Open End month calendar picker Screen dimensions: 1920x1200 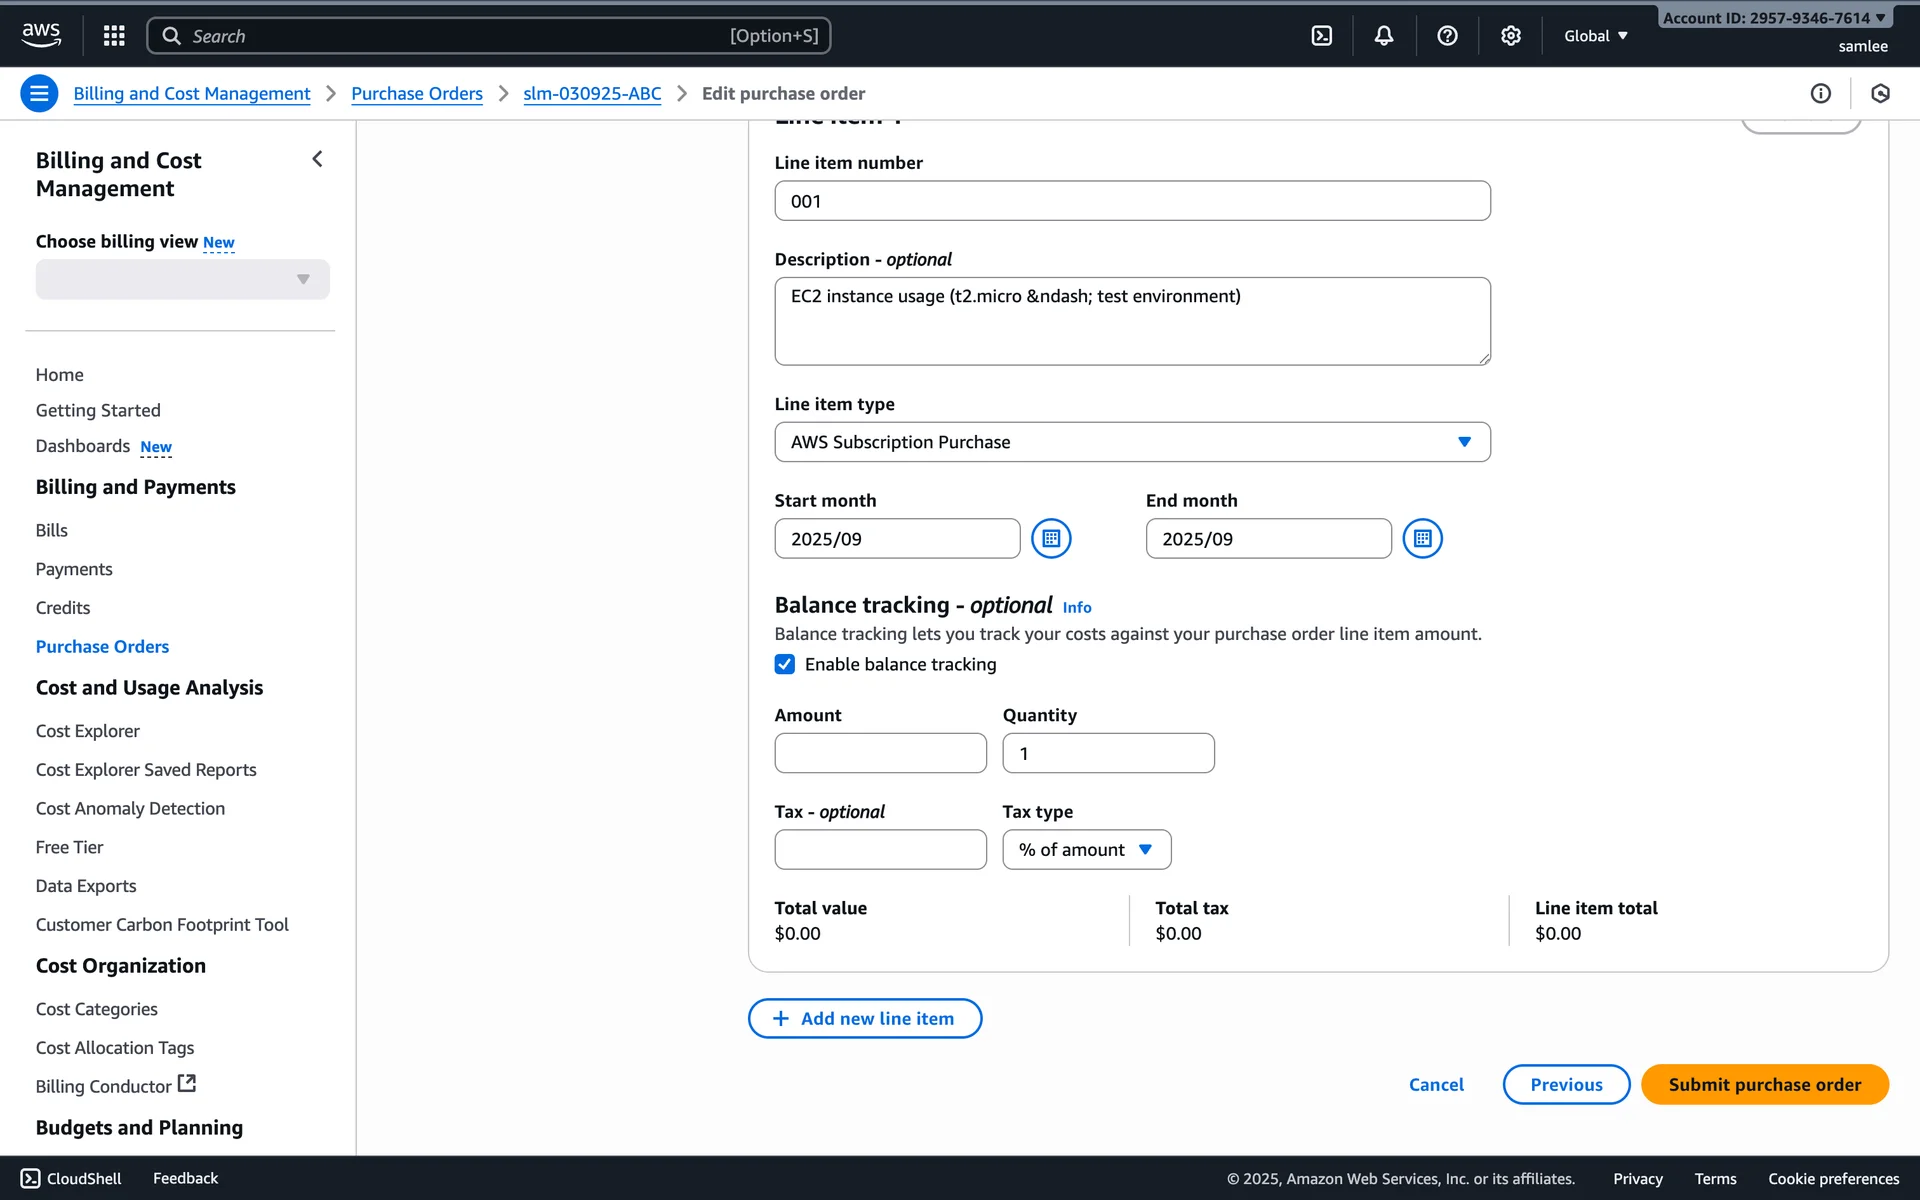click(x=1422, y=539)
